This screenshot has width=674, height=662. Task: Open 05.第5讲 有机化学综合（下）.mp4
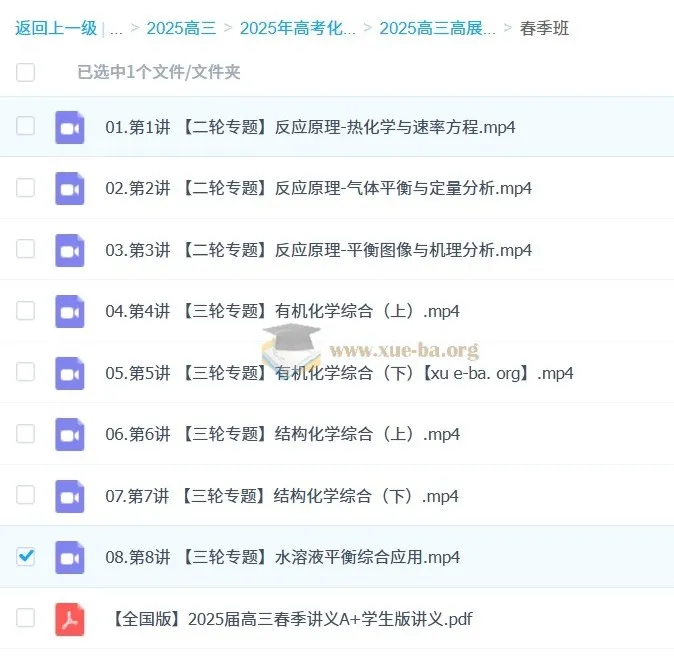click(x=339, y=373)
